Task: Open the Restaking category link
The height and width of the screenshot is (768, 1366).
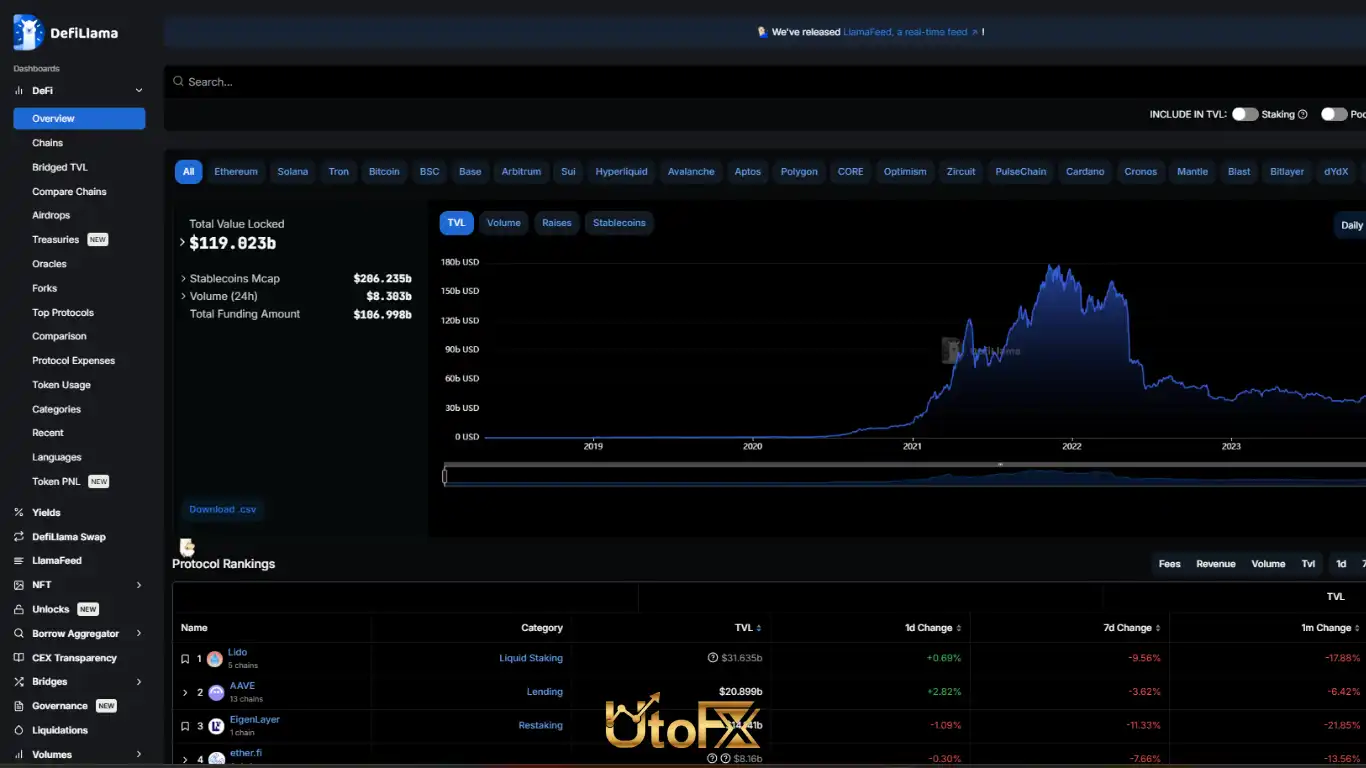Action: coord(540,726)
